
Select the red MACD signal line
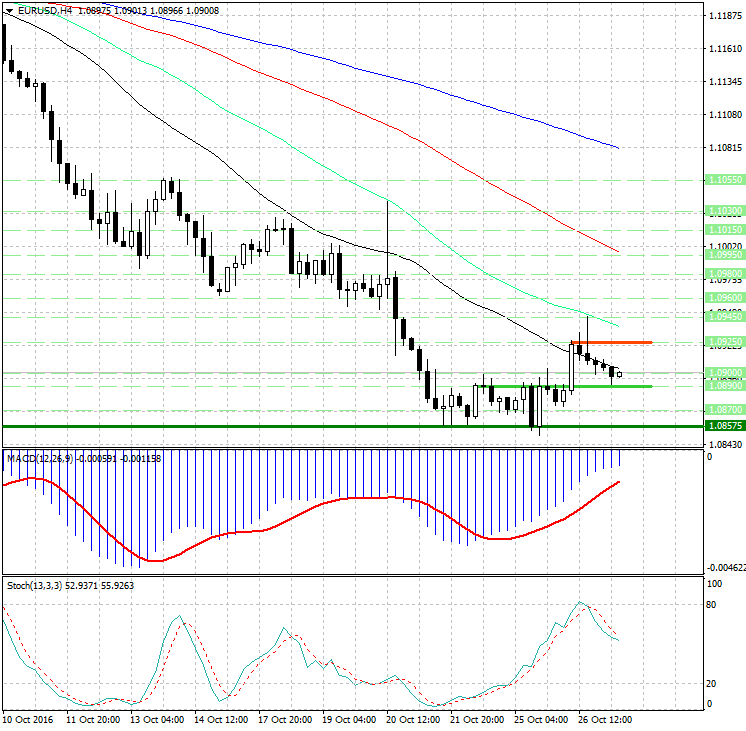coord(300,513)
